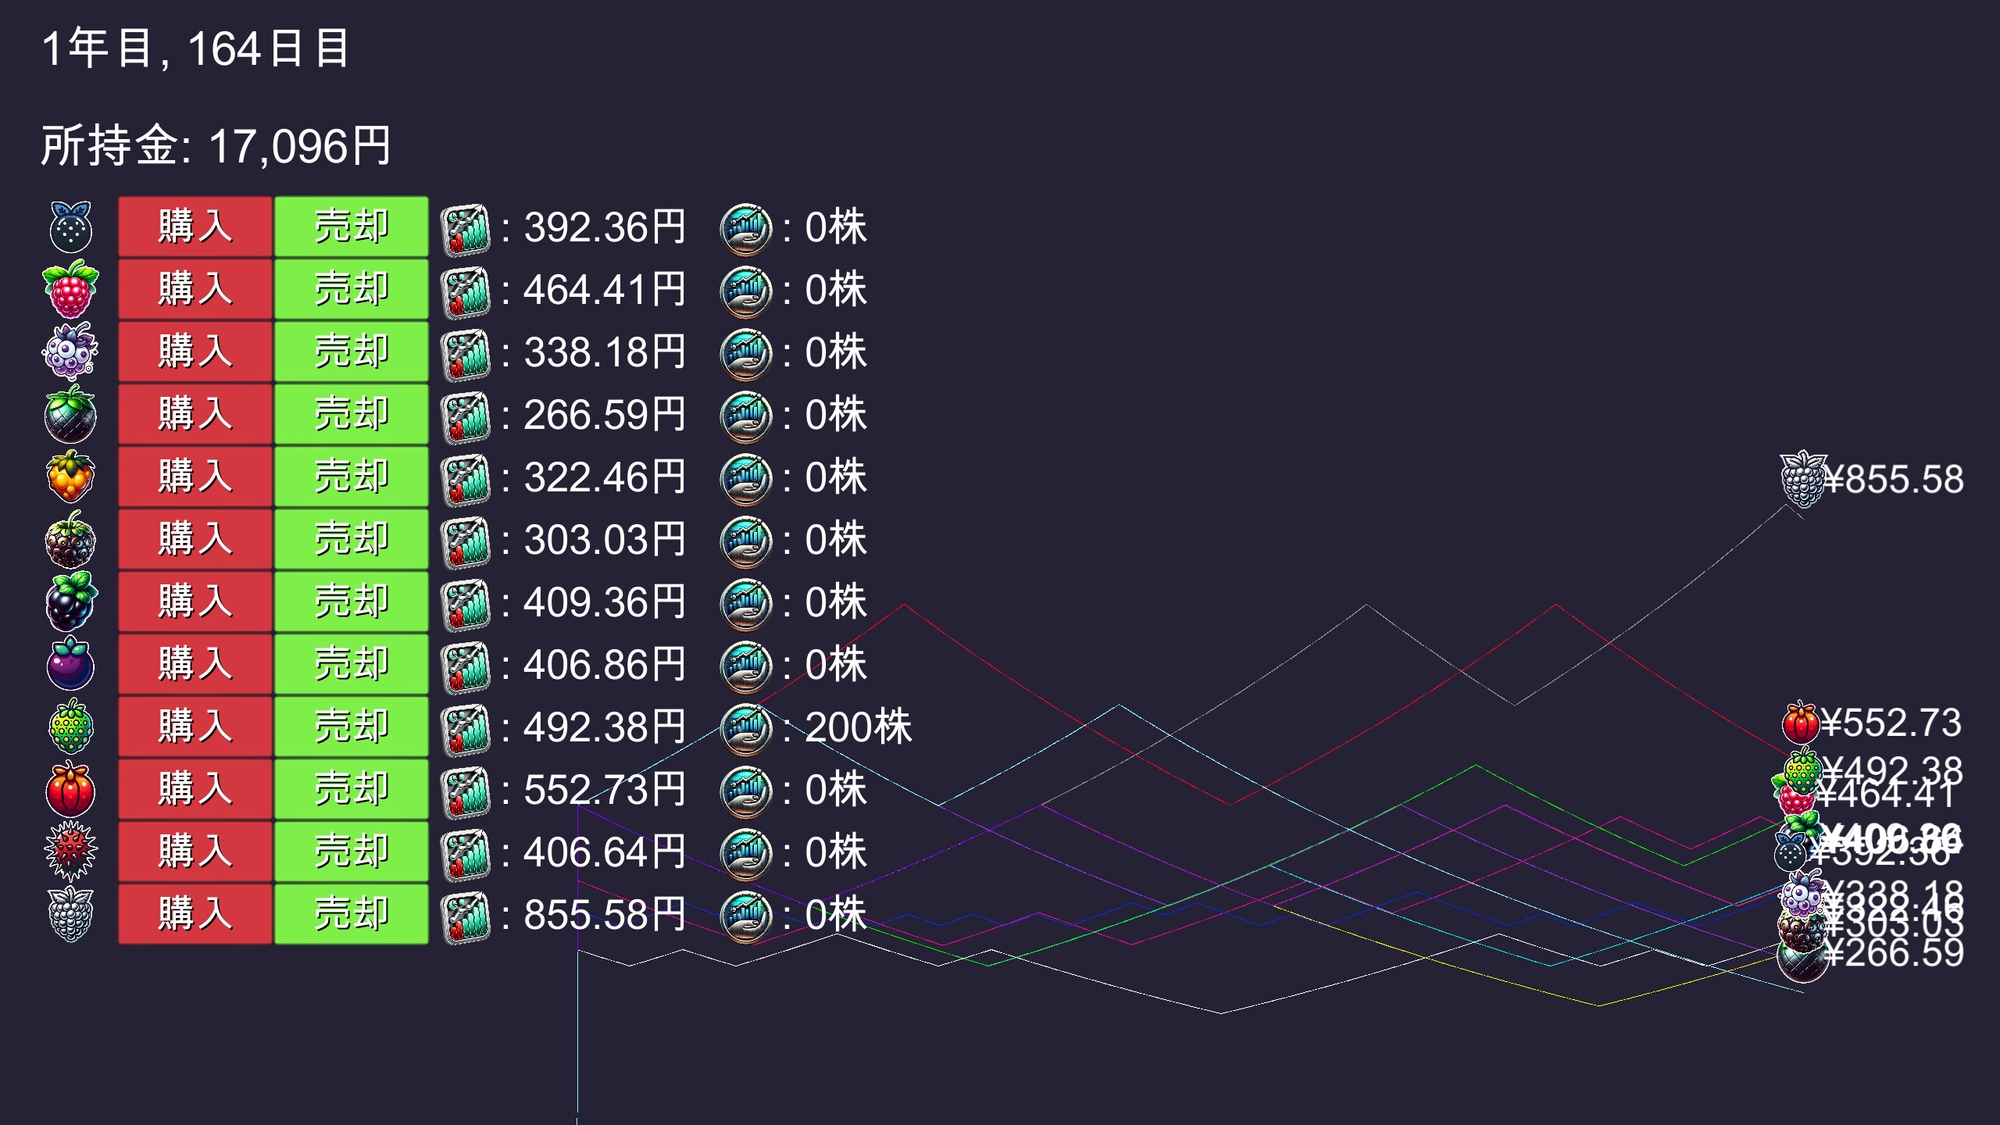
Task: Click the 所持金 money balance text
Action: click(216, 146)
